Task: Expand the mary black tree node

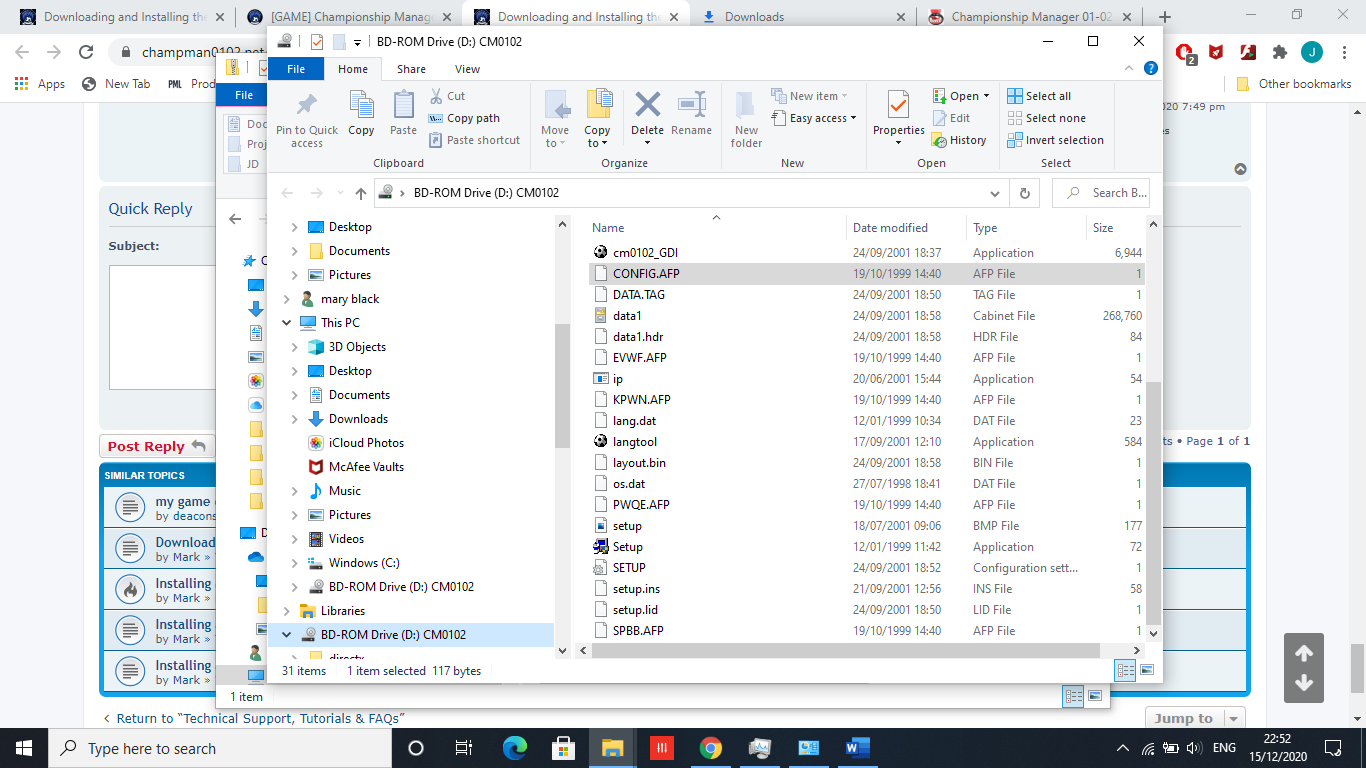Action: click(287, 299)
